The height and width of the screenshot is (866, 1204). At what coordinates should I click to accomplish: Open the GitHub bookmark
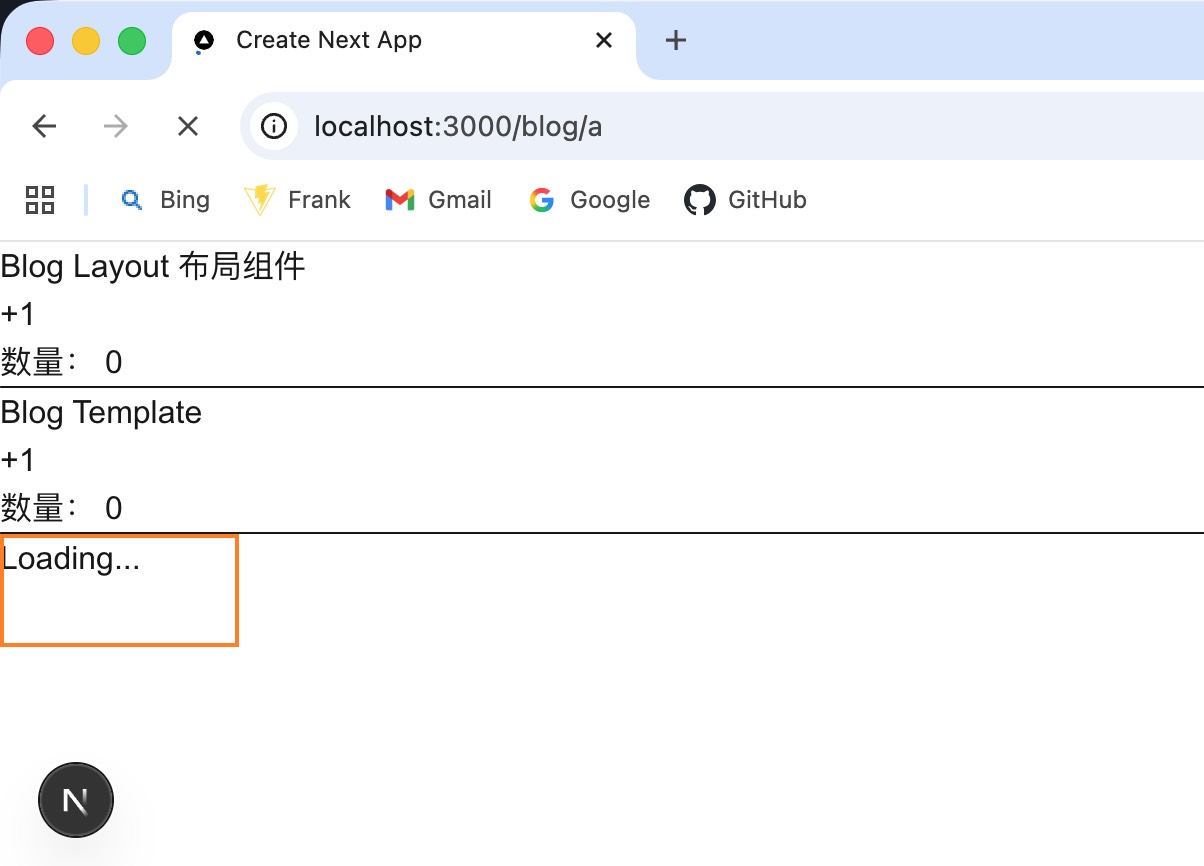tap(745, 199)
